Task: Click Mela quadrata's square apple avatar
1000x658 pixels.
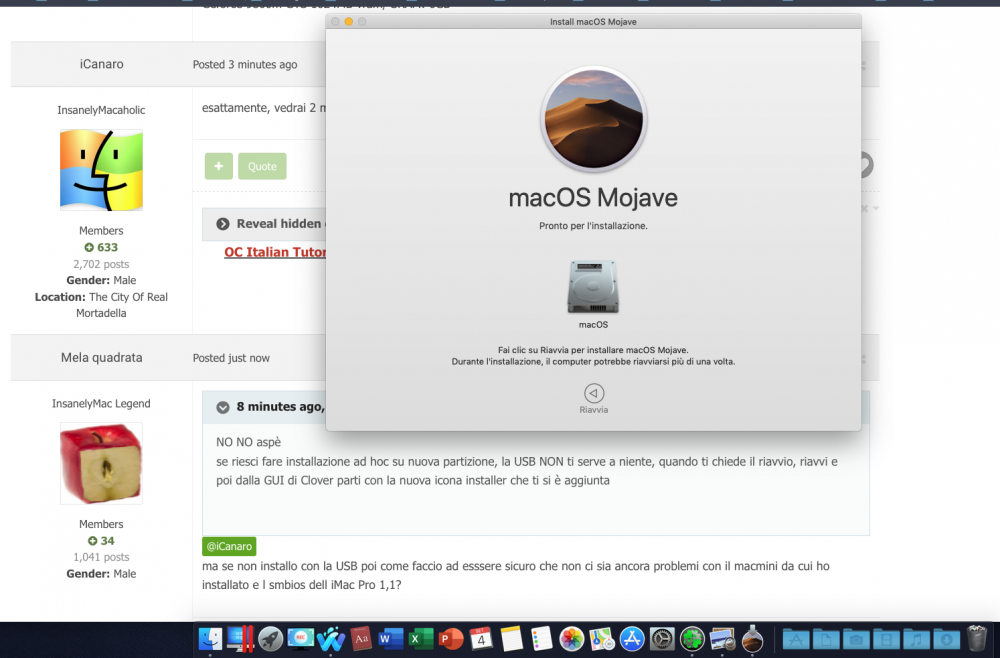Action: [x=101, y=464]
